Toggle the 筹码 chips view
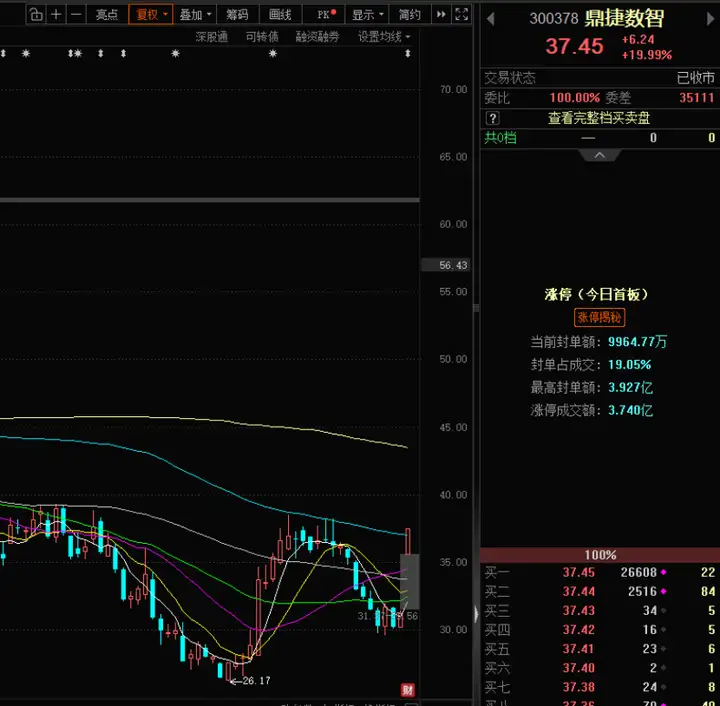The width and height of the screenshot is (720, 706). 237,15
